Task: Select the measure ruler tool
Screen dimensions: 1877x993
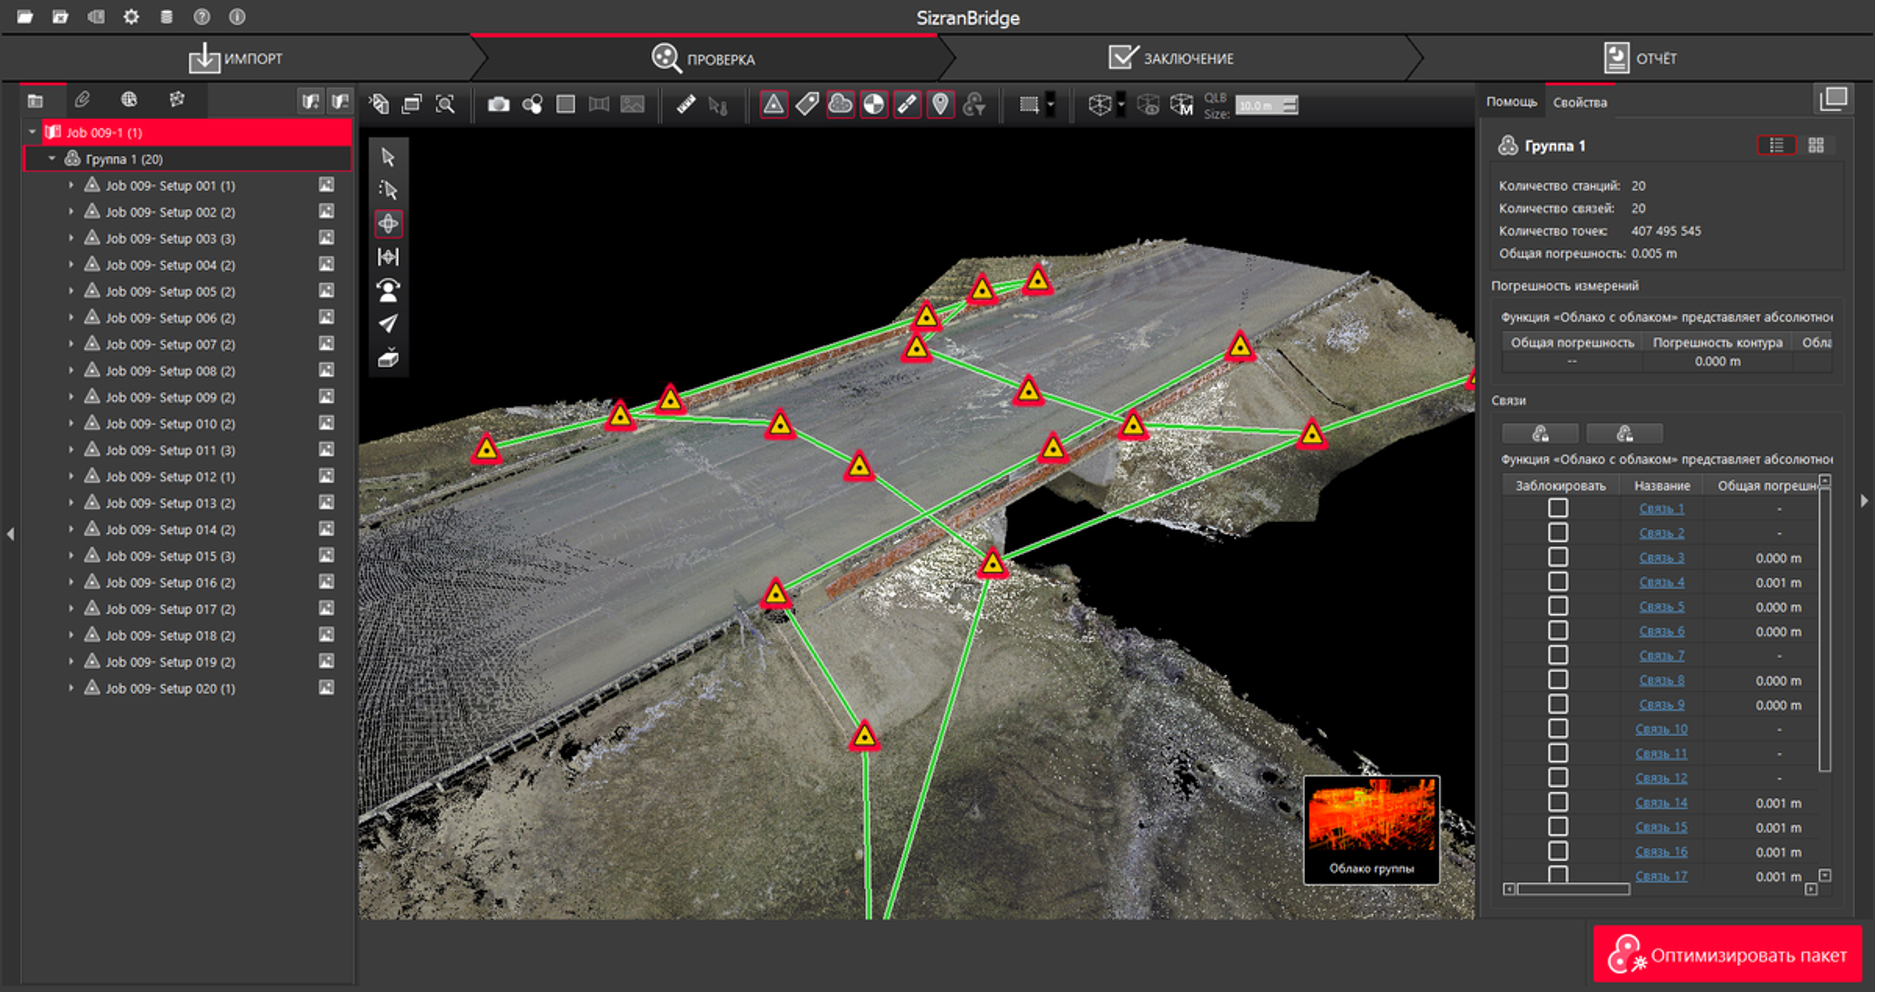Action: tap(686, 104)
